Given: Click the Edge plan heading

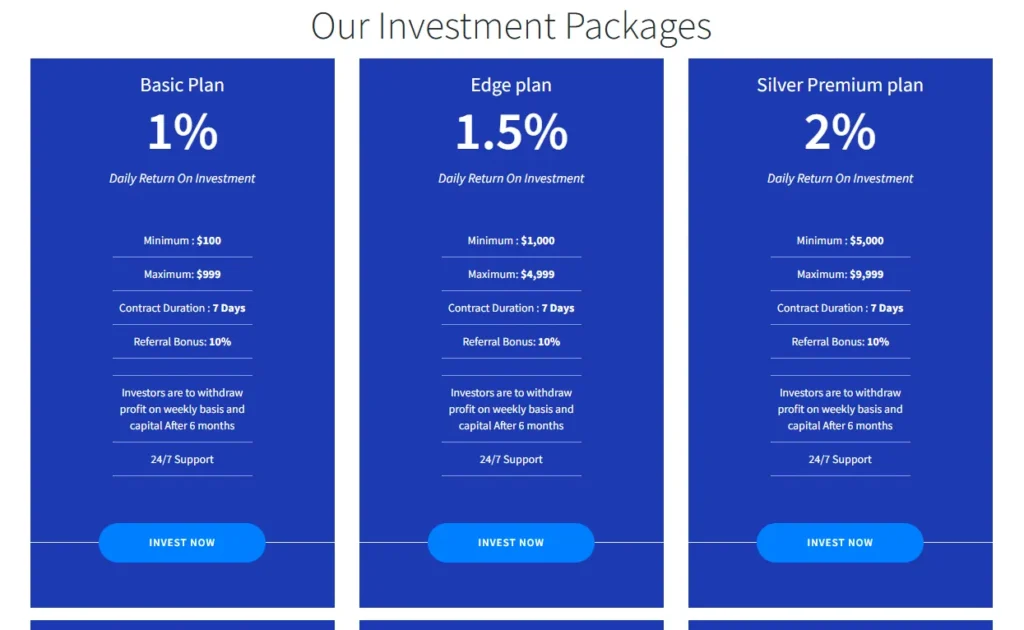Looking at the screenshot, I should (x=511, y=85).
